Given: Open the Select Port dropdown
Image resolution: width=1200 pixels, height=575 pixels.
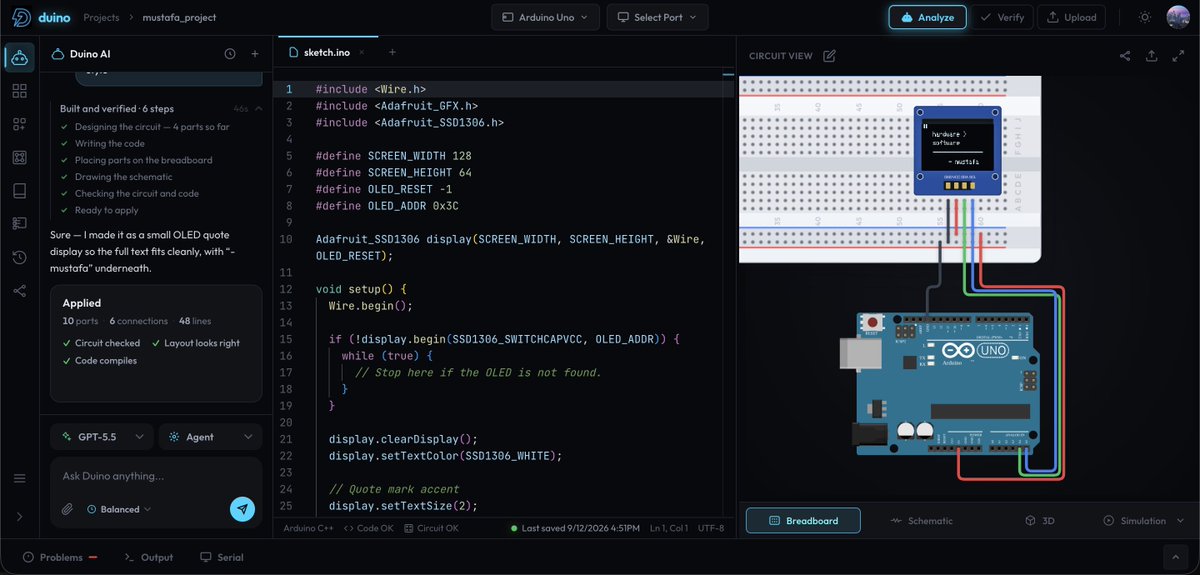Looking at the screenshot, I should 657,17.
